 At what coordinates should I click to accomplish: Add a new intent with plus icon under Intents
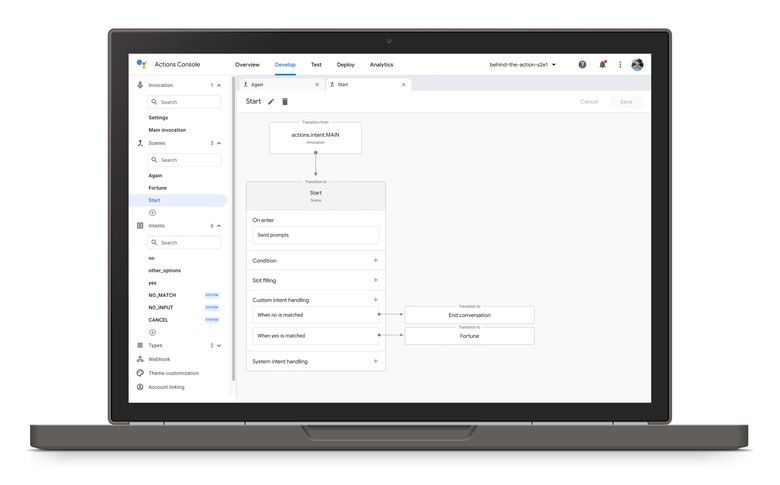[153, 332]
